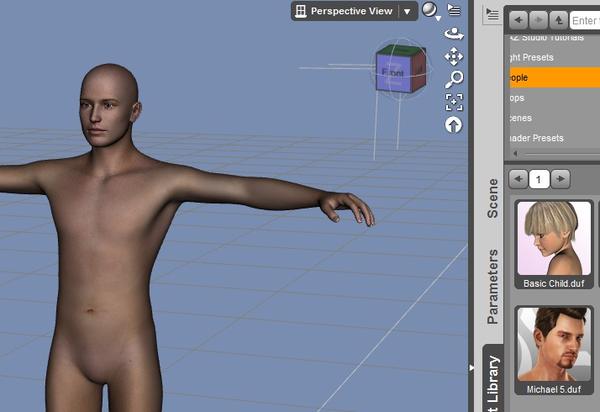
Task: Go forward in content library navigation
Action: (538, 20)
